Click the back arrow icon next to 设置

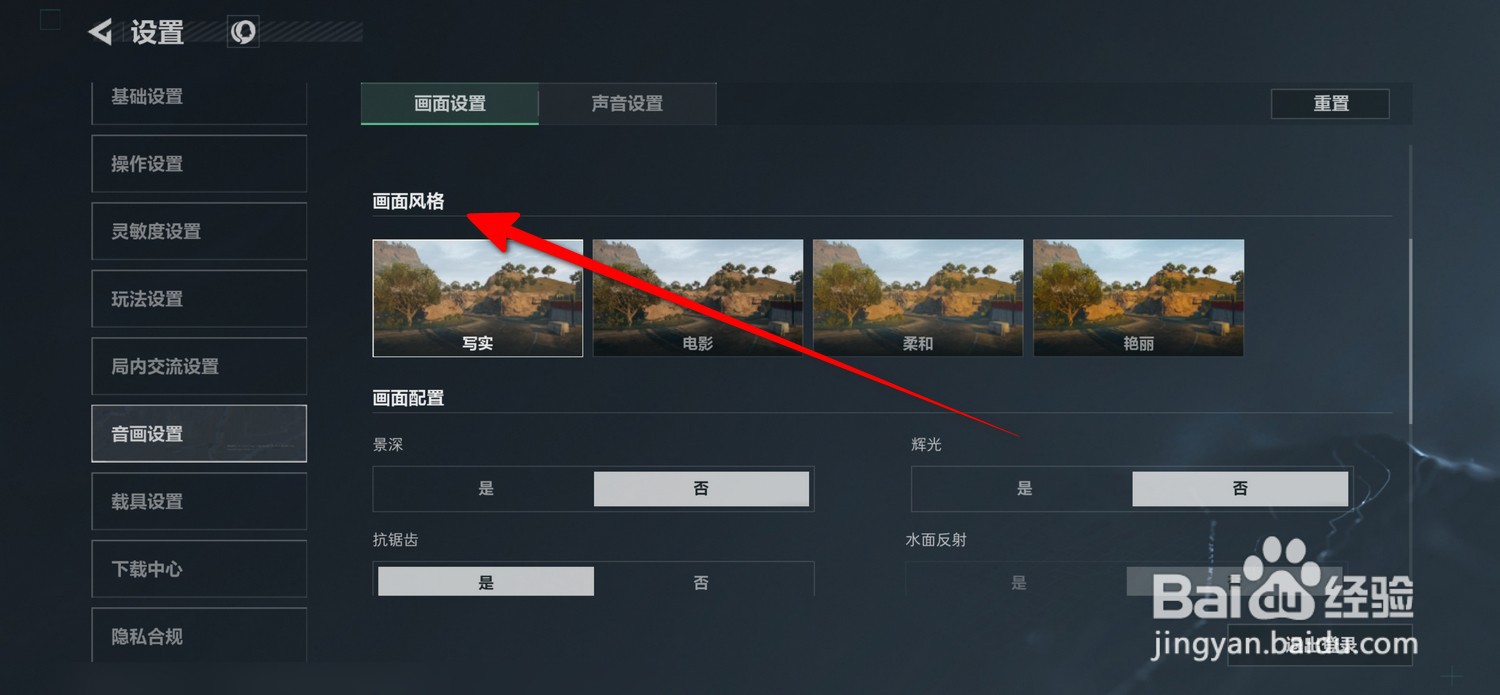point(100,32)
